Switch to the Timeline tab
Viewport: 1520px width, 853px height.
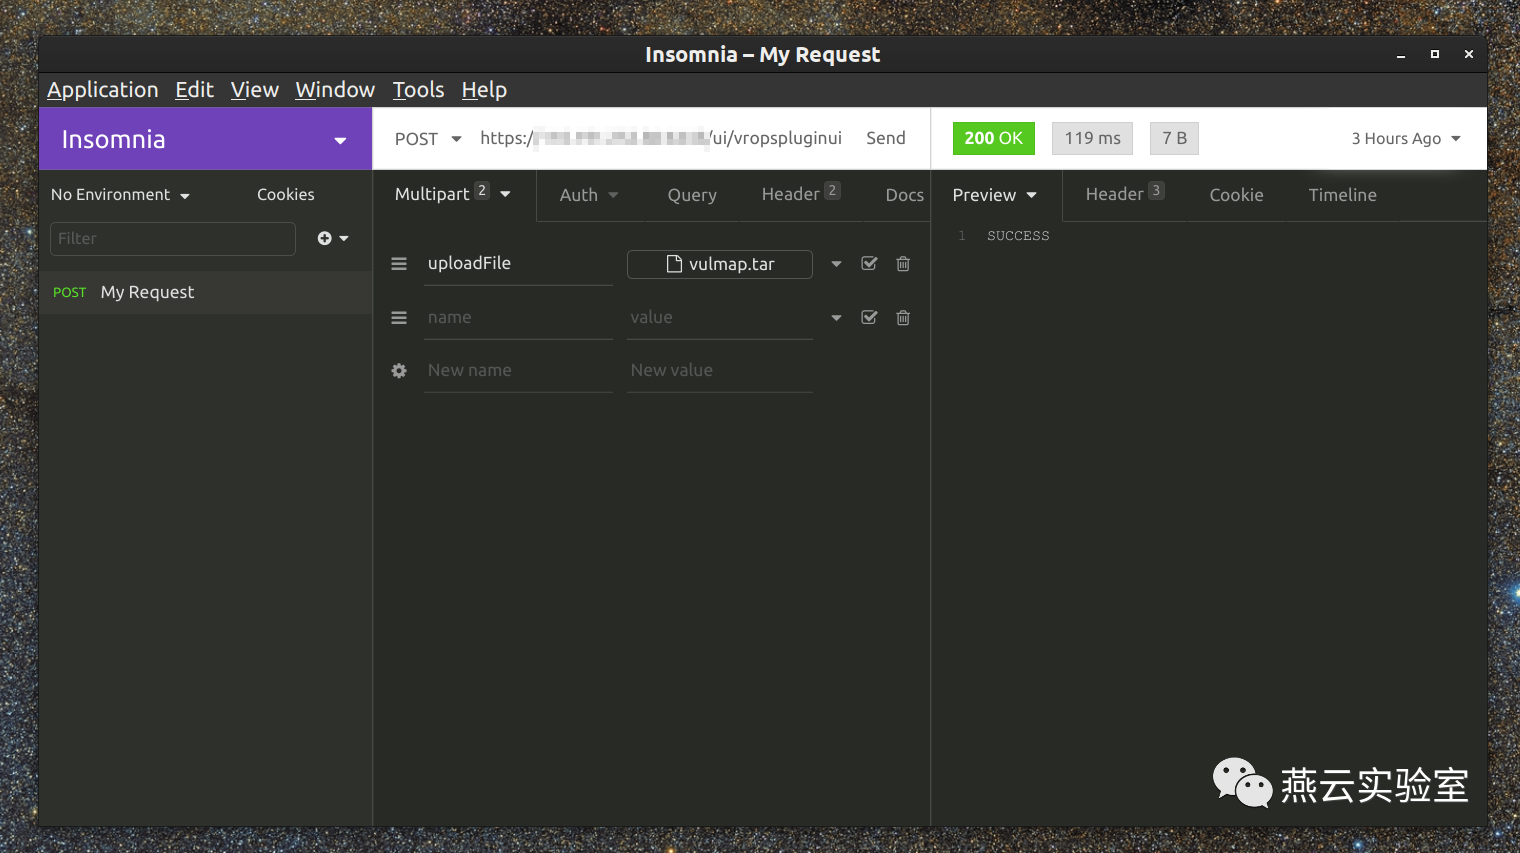pos(1343,195)
